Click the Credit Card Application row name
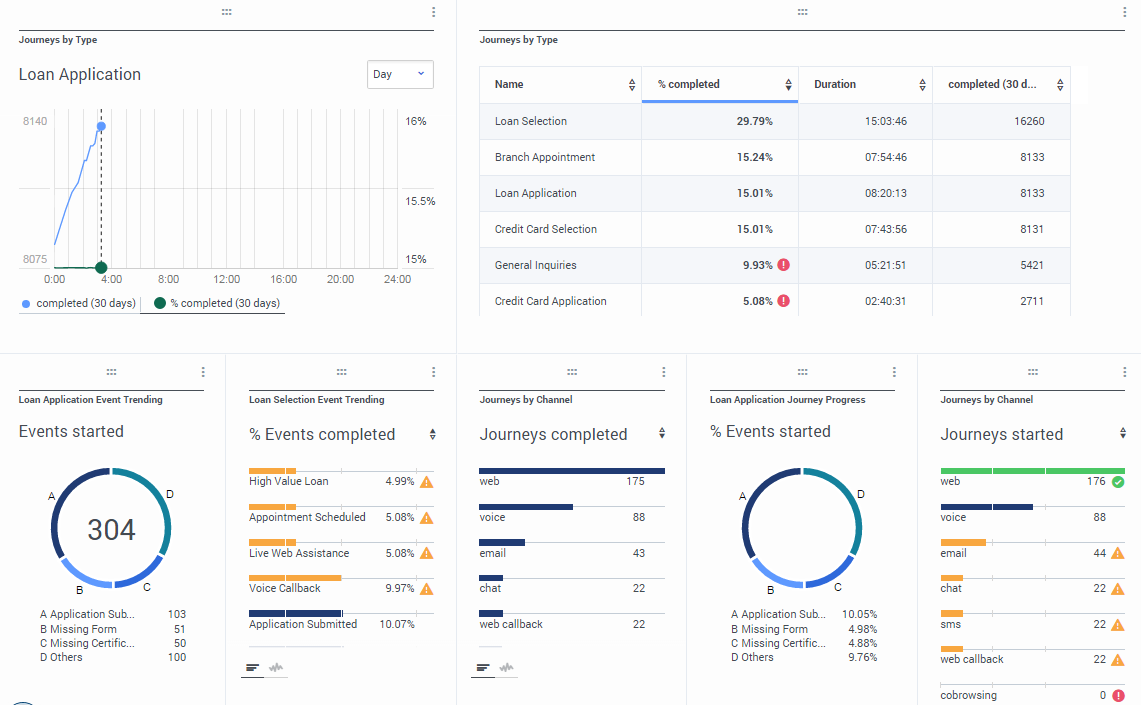 550,301
